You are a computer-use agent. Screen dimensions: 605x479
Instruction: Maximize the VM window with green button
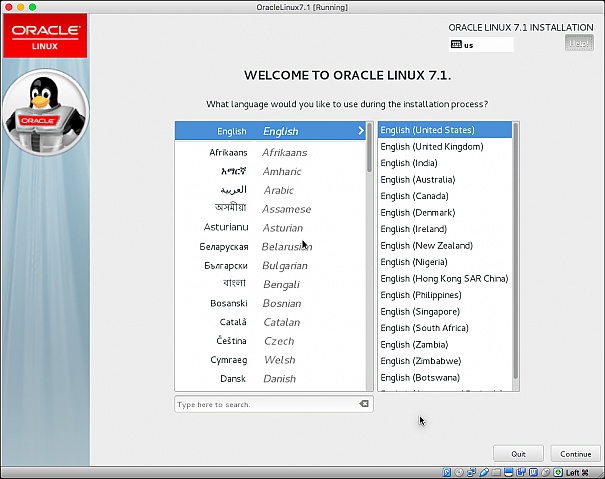tap(33, 7)
